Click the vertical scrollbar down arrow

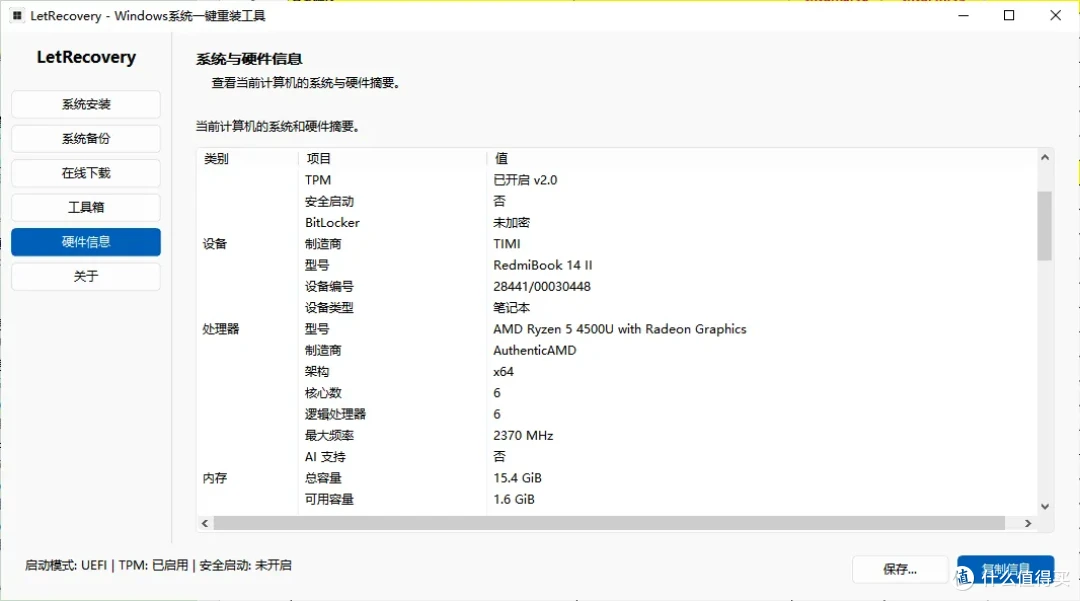tap(1045, 507)
